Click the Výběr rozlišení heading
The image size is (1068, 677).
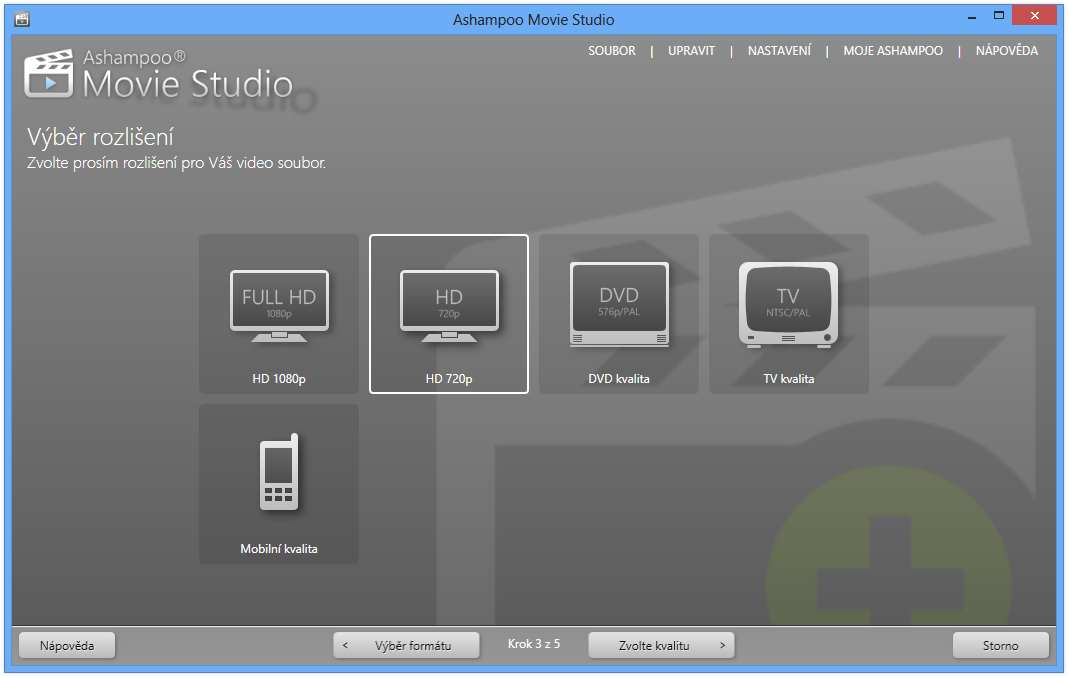(x=100, y=137)
